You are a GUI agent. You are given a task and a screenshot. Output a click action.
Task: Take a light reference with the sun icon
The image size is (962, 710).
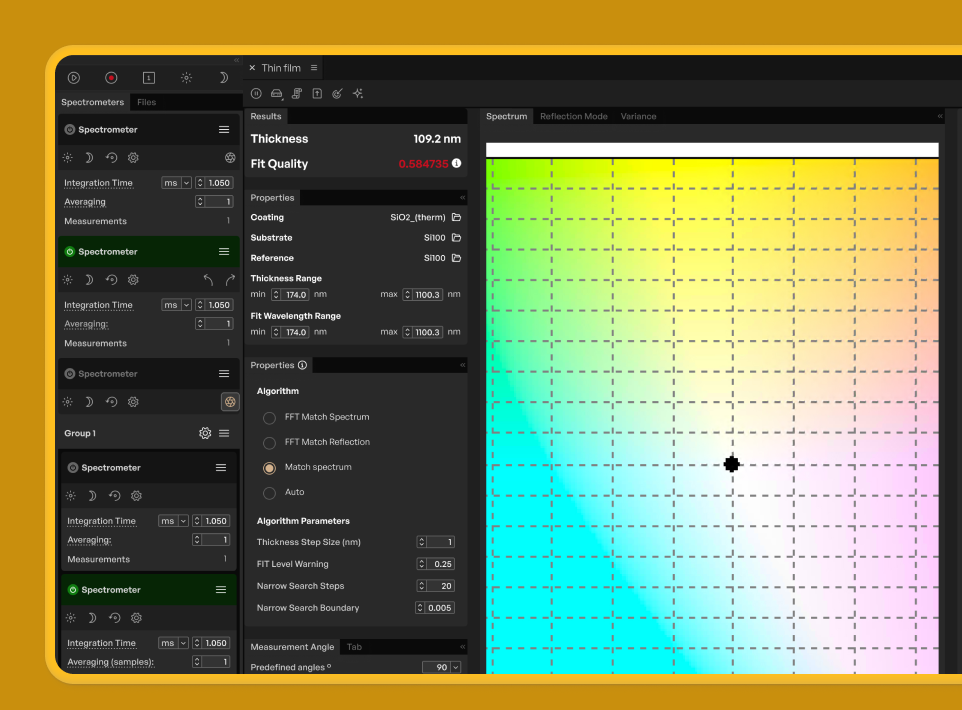[x=187, y=77]
